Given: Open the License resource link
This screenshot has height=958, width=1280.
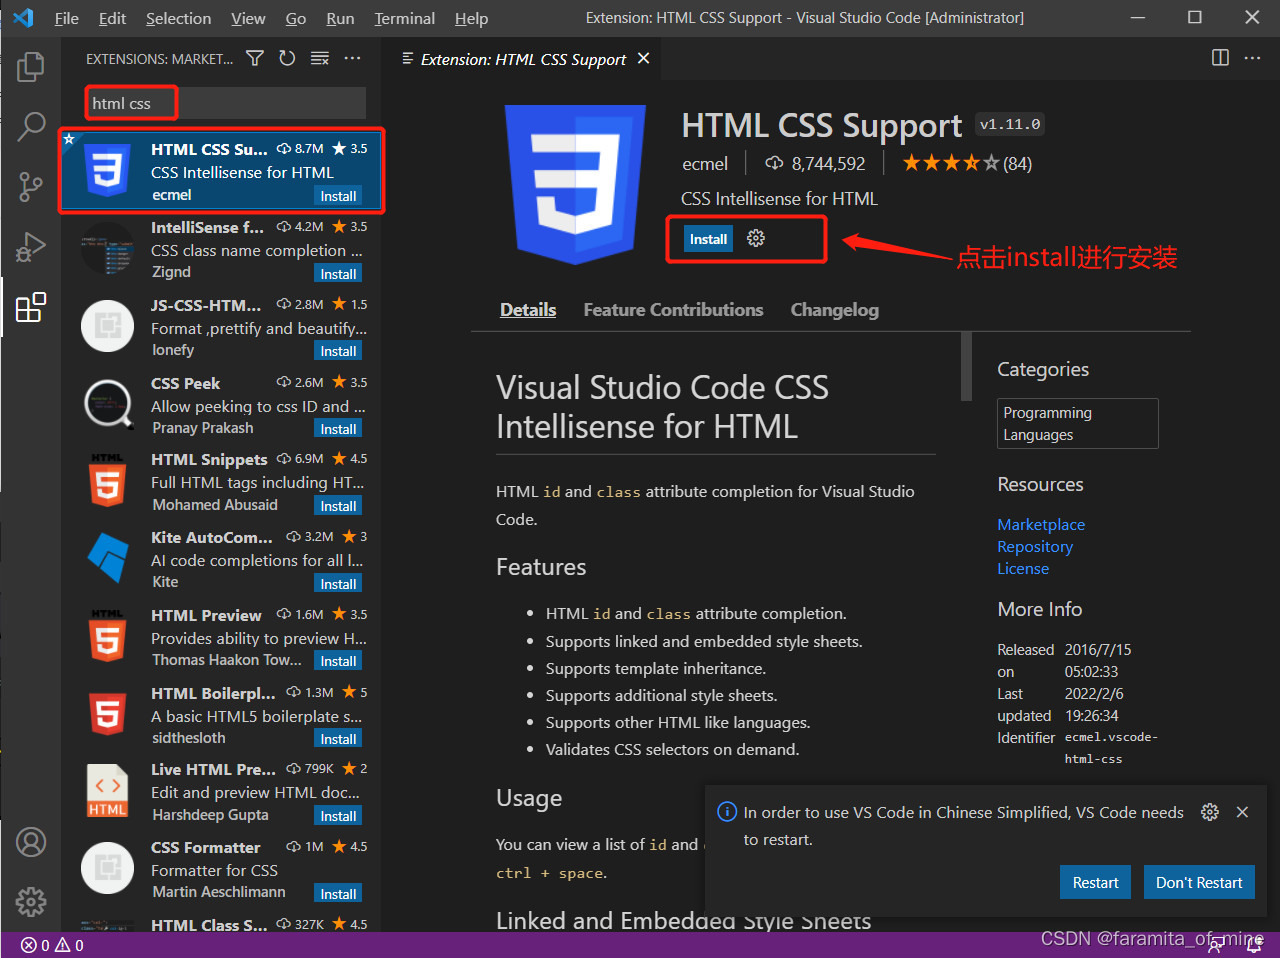Looking at the screenshot, I should click(x=1023, y=568).
